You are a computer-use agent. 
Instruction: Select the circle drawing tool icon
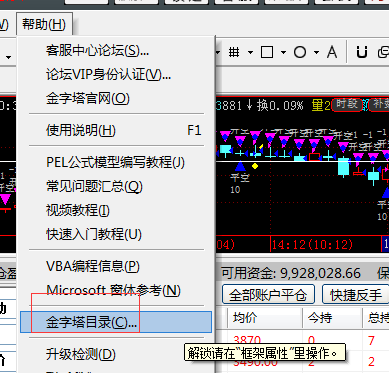coord(300,52)
